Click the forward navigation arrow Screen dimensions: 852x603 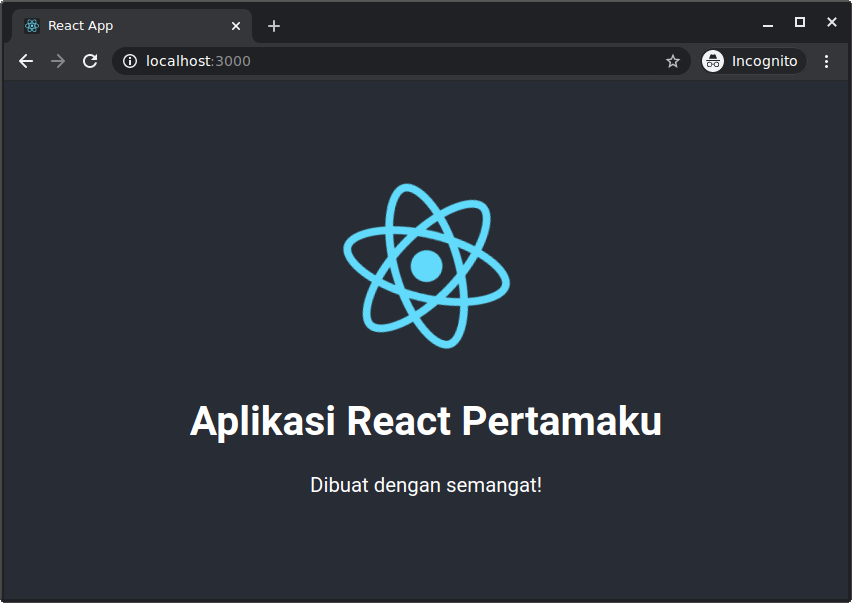(57, 61)
